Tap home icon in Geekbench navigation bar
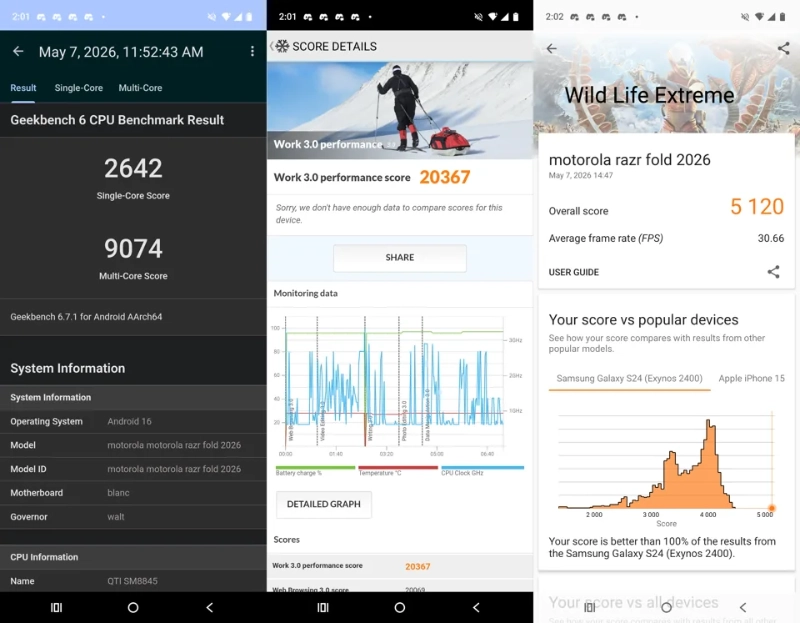800x623 pixels. pyautogui.click(x=133, y=607)
